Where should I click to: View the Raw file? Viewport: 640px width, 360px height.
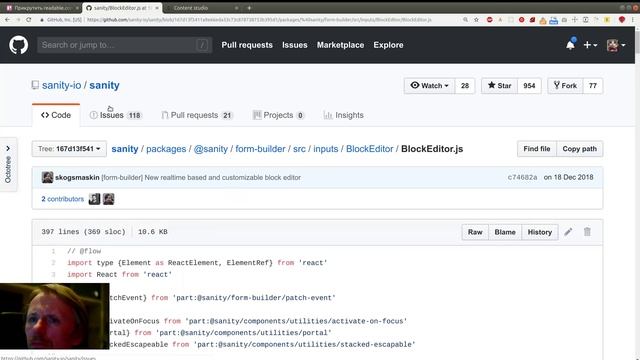[475, 232]
